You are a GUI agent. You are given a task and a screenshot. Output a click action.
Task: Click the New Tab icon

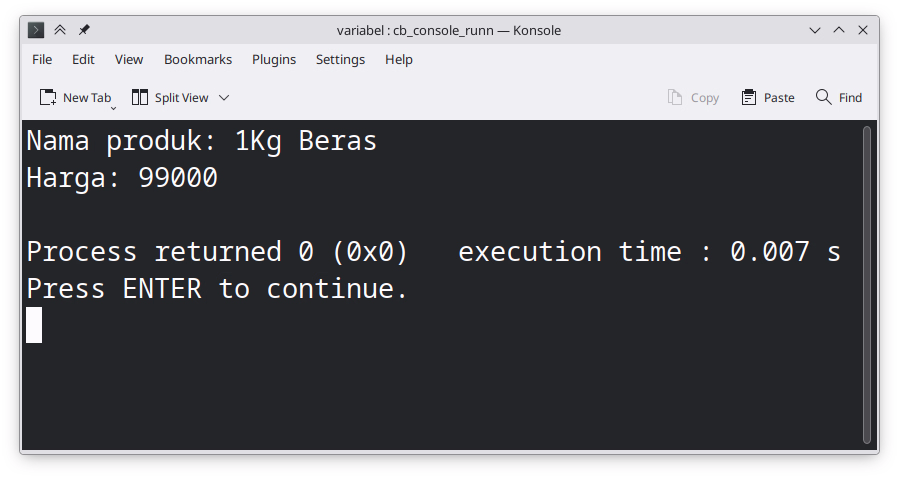(x=48, y=97)
